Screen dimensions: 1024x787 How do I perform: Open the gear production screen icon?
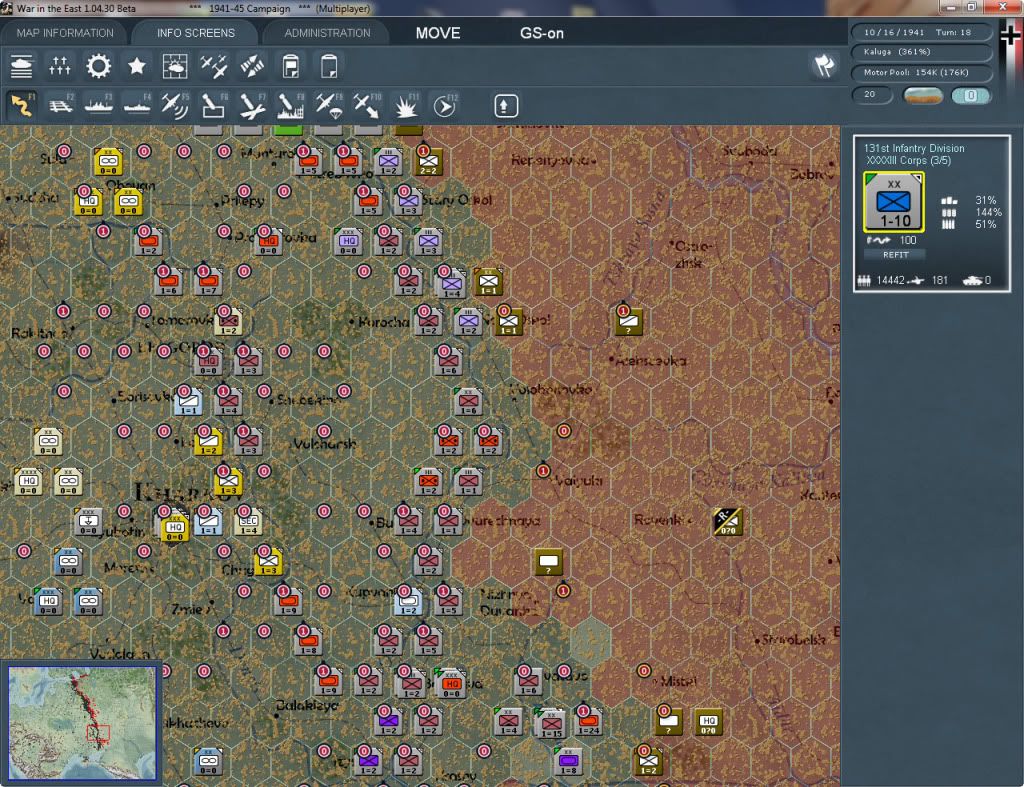(99, 66)
